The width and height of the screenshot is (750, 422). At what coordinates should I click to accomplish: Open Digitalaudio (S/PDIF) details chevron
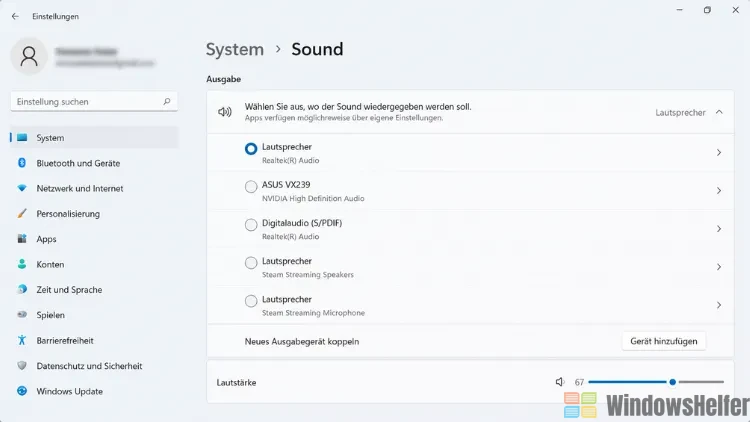tap(719, 229)
